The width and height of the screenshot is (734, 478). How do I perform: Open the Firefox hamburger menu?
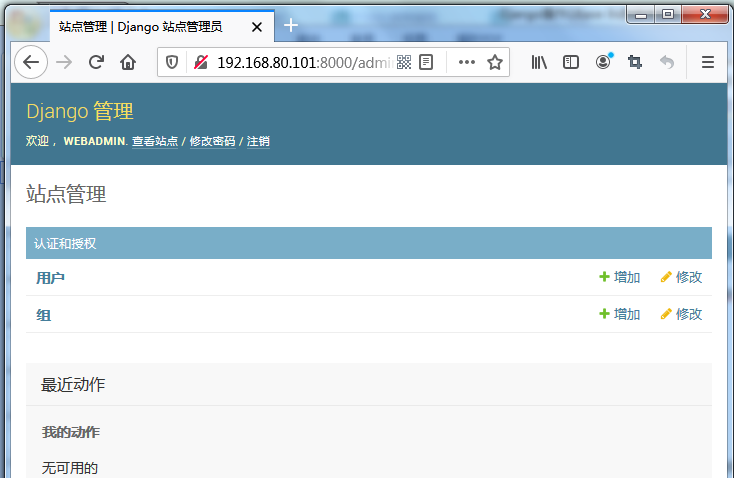pyautogui.click(x=708, y=62)
